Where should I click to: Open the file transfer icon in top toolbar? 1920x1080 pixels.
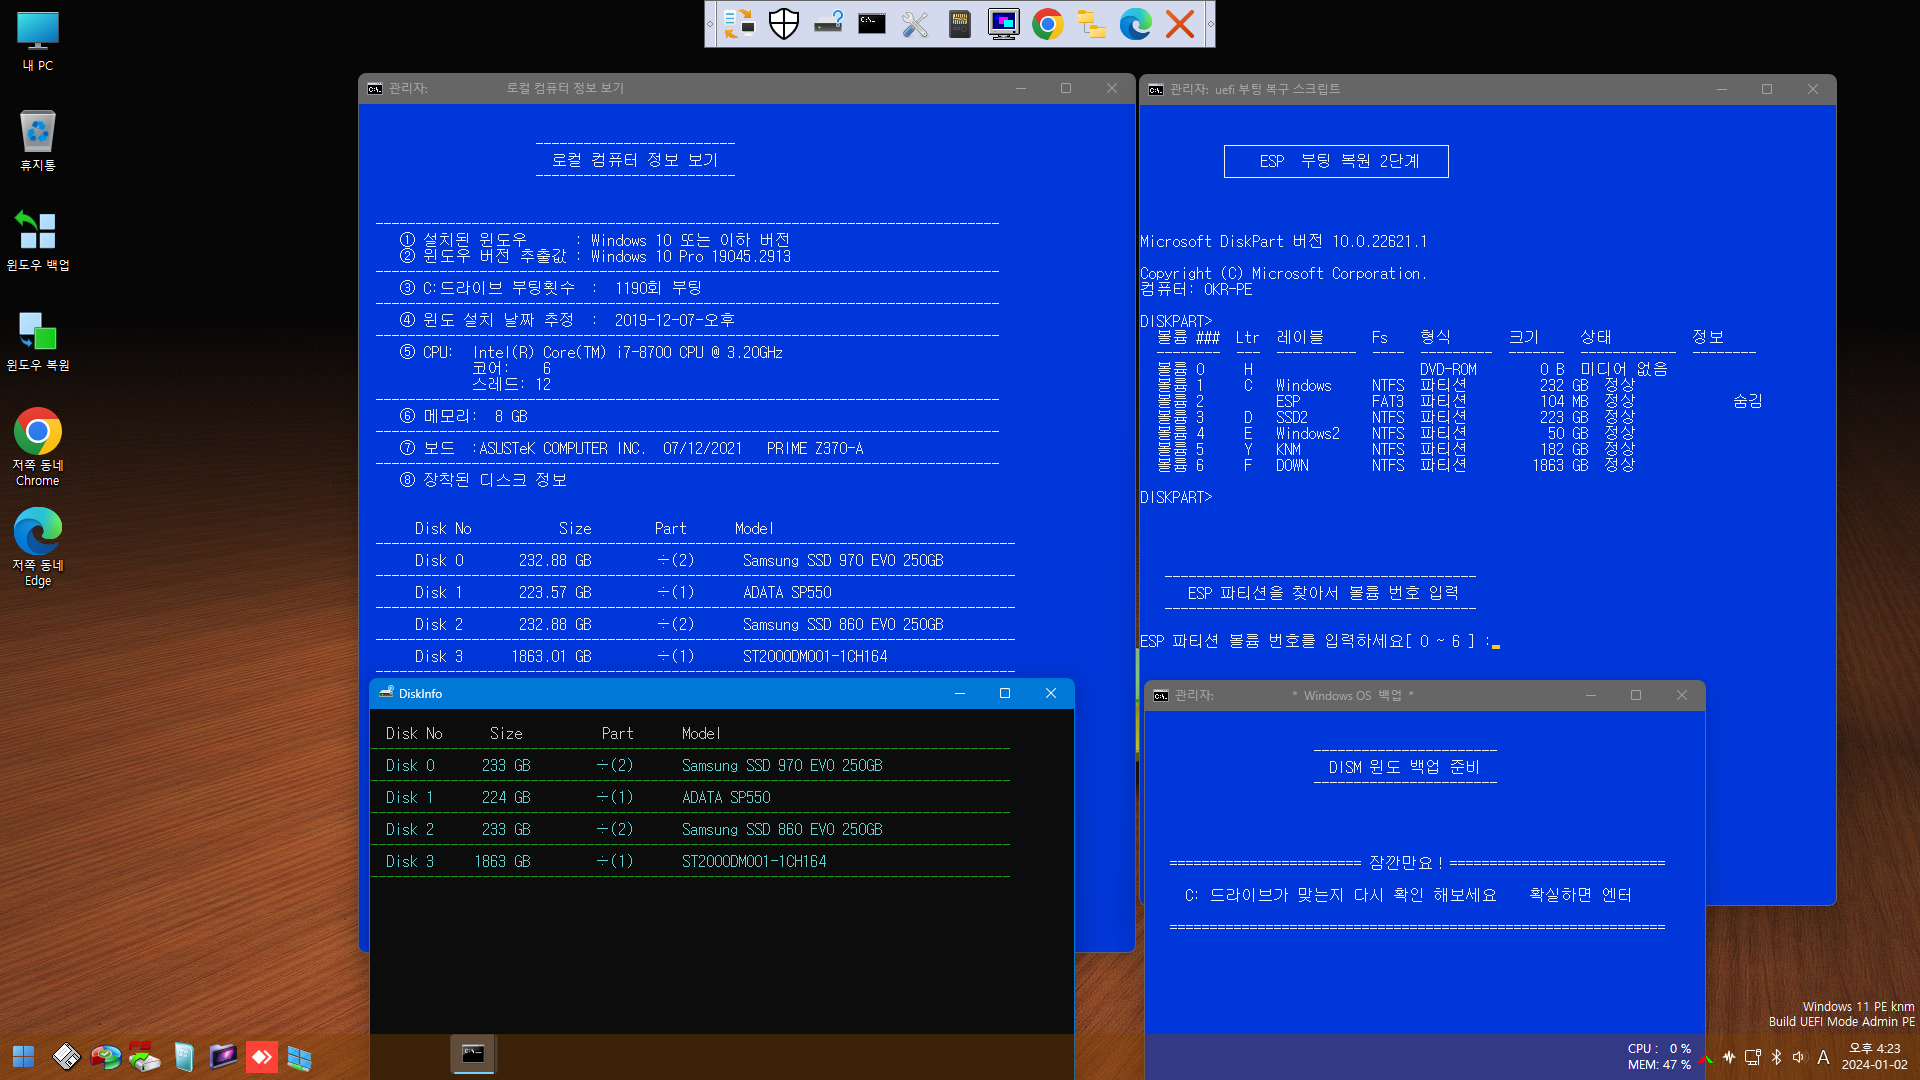coord(739,24)
